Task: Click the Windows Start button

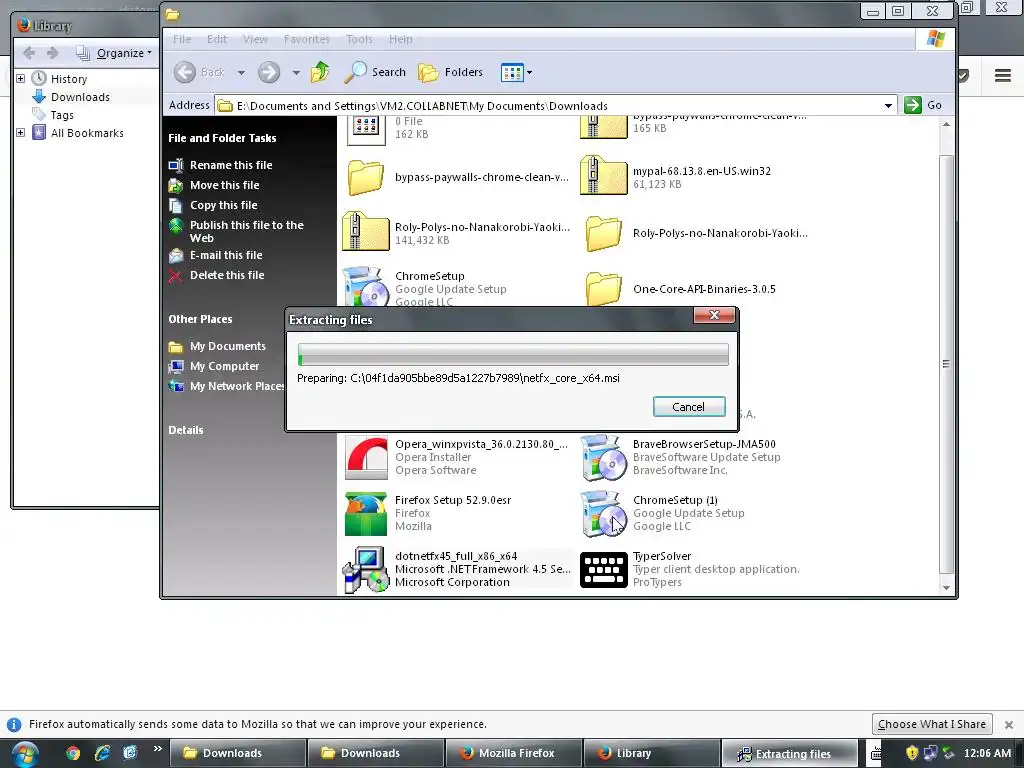Action: (x=24, y=754)
